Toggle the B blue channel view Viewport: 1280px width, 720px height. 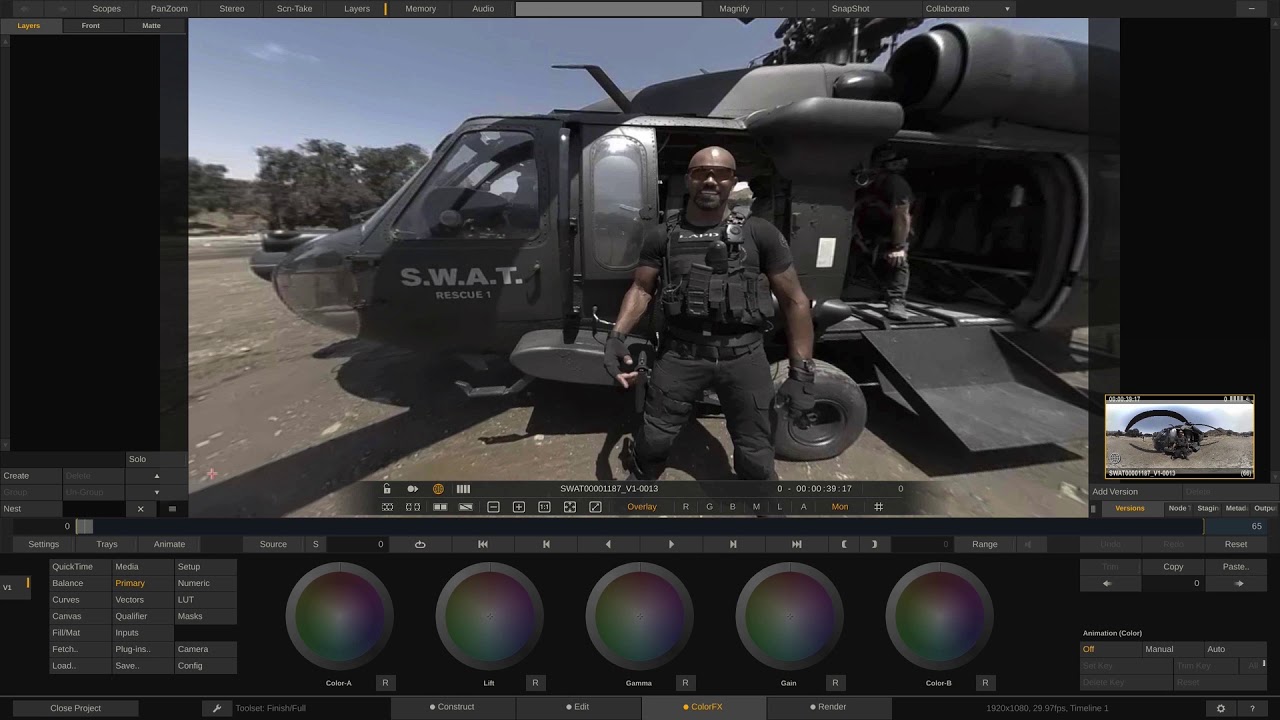coord(732,507)
